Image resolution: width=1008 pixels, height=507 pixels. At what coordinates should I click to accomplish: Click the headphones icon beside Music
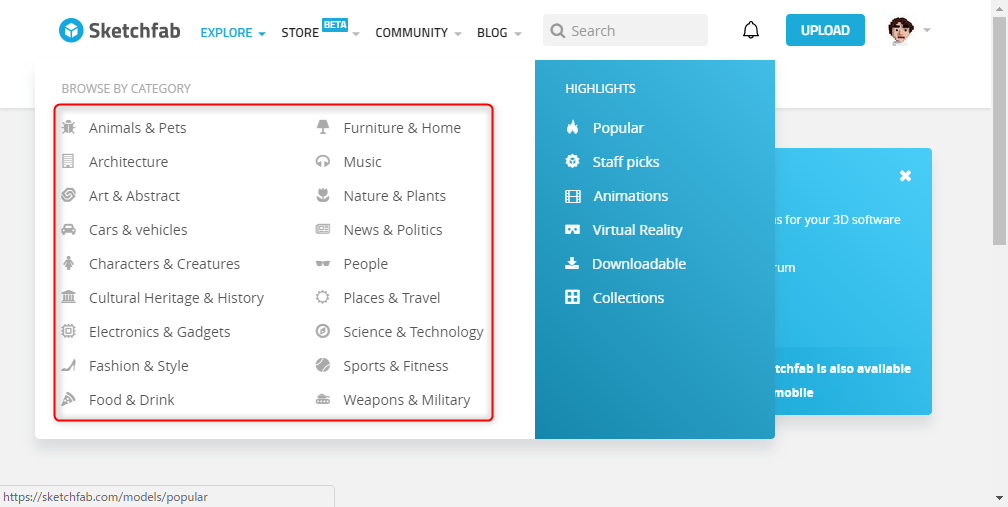pyautogui.click(x=323, y=161)
